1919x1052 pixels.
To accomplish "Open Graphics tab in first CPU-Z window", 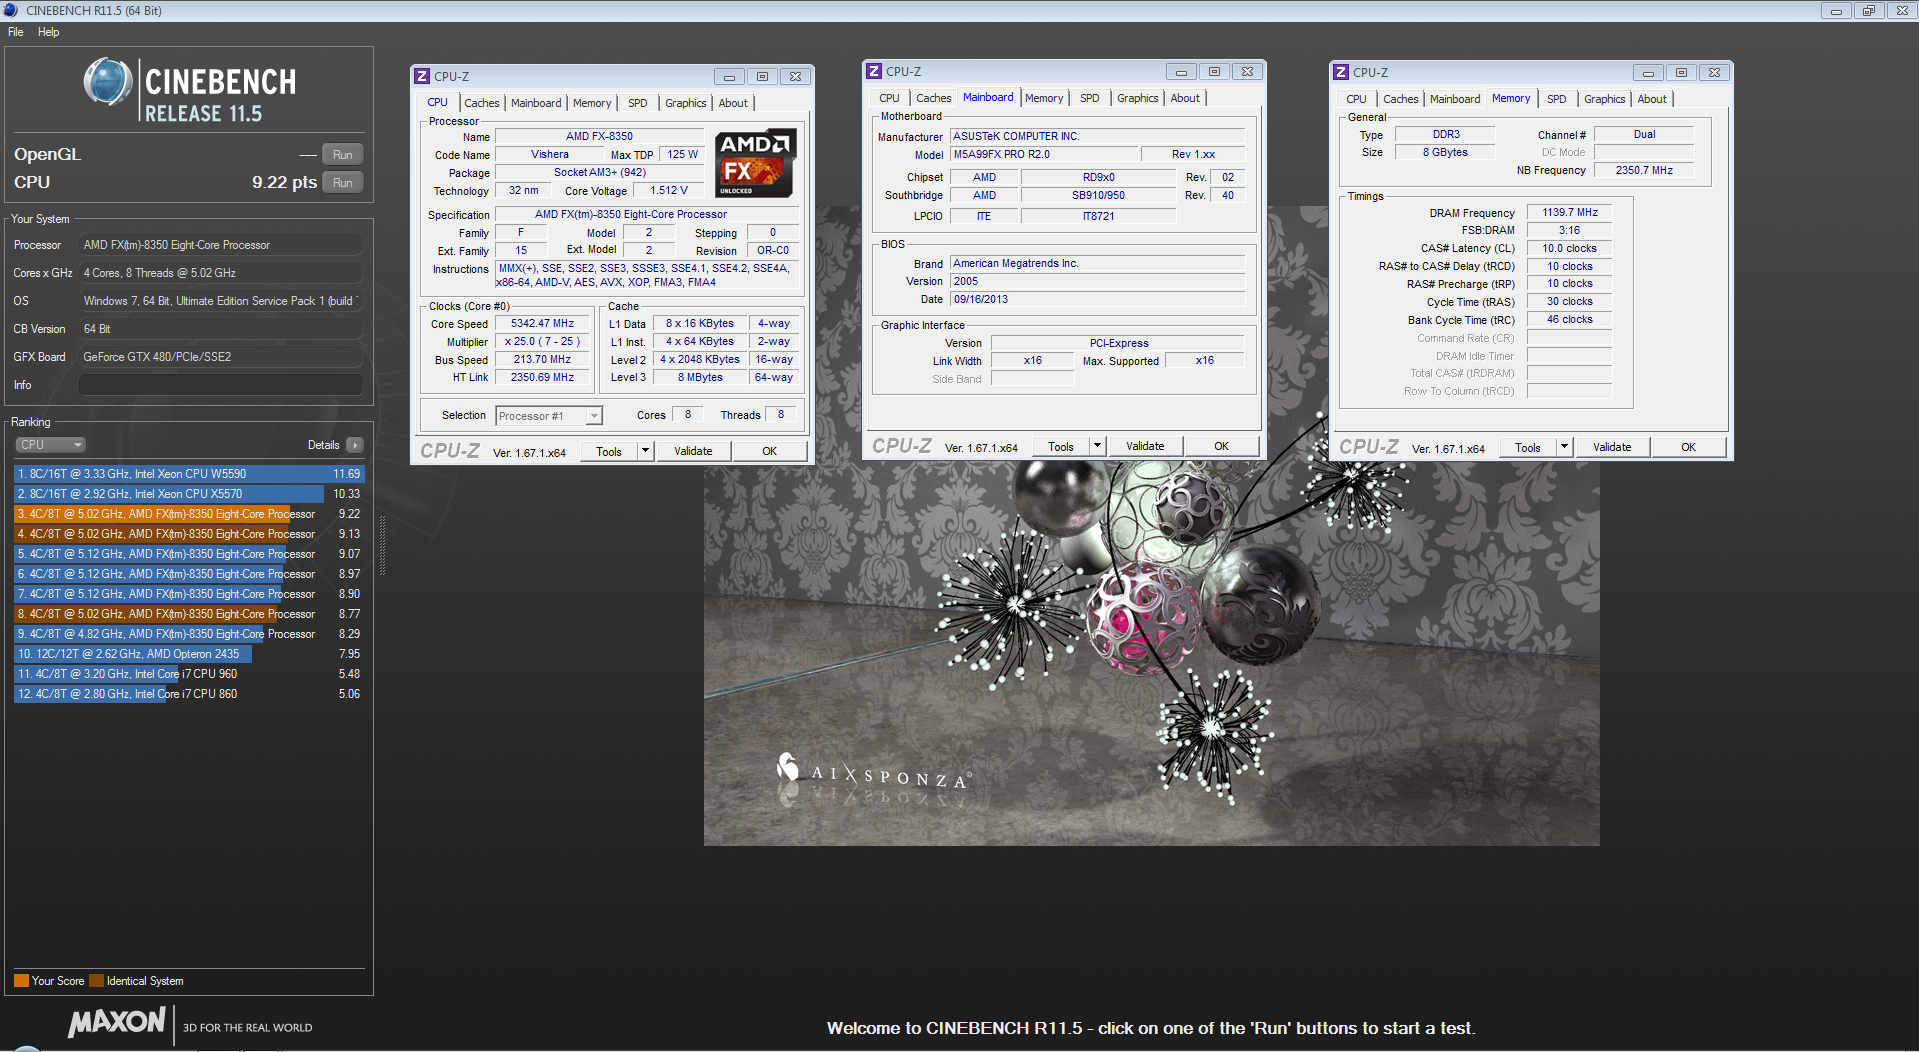I will tap(685, 103).
